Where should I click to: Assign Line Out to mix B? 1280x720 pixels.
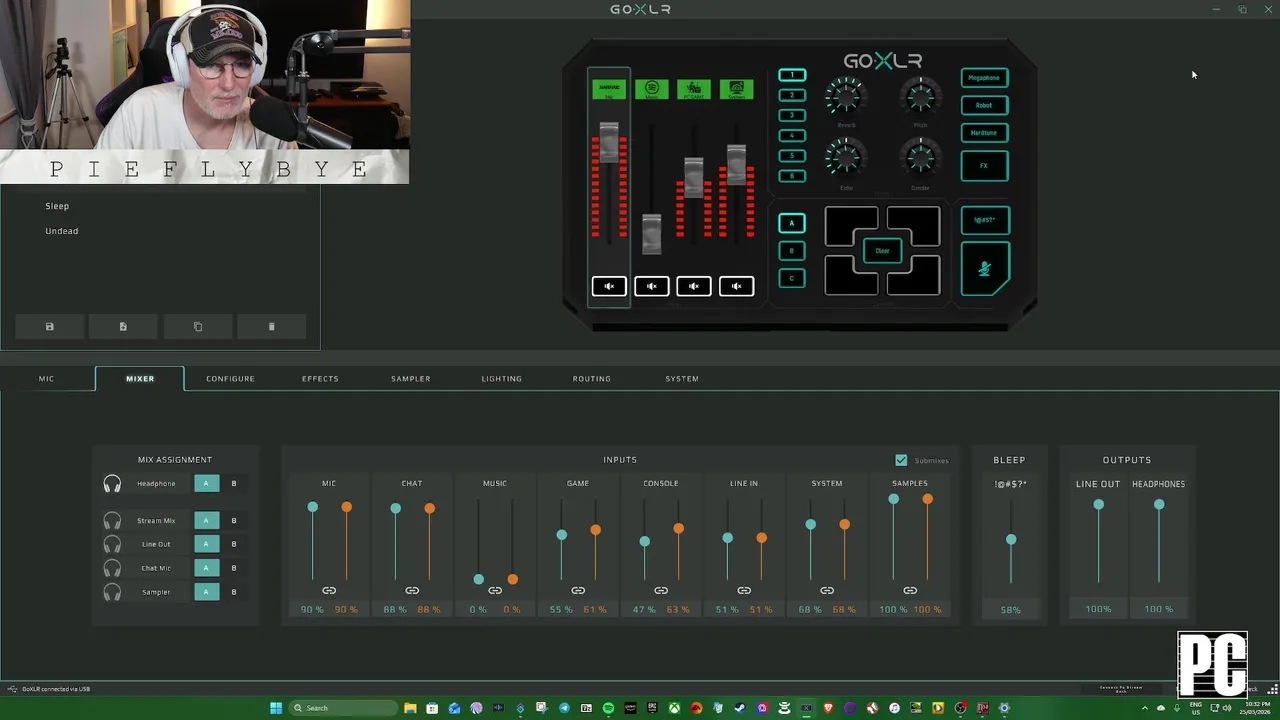234,544
